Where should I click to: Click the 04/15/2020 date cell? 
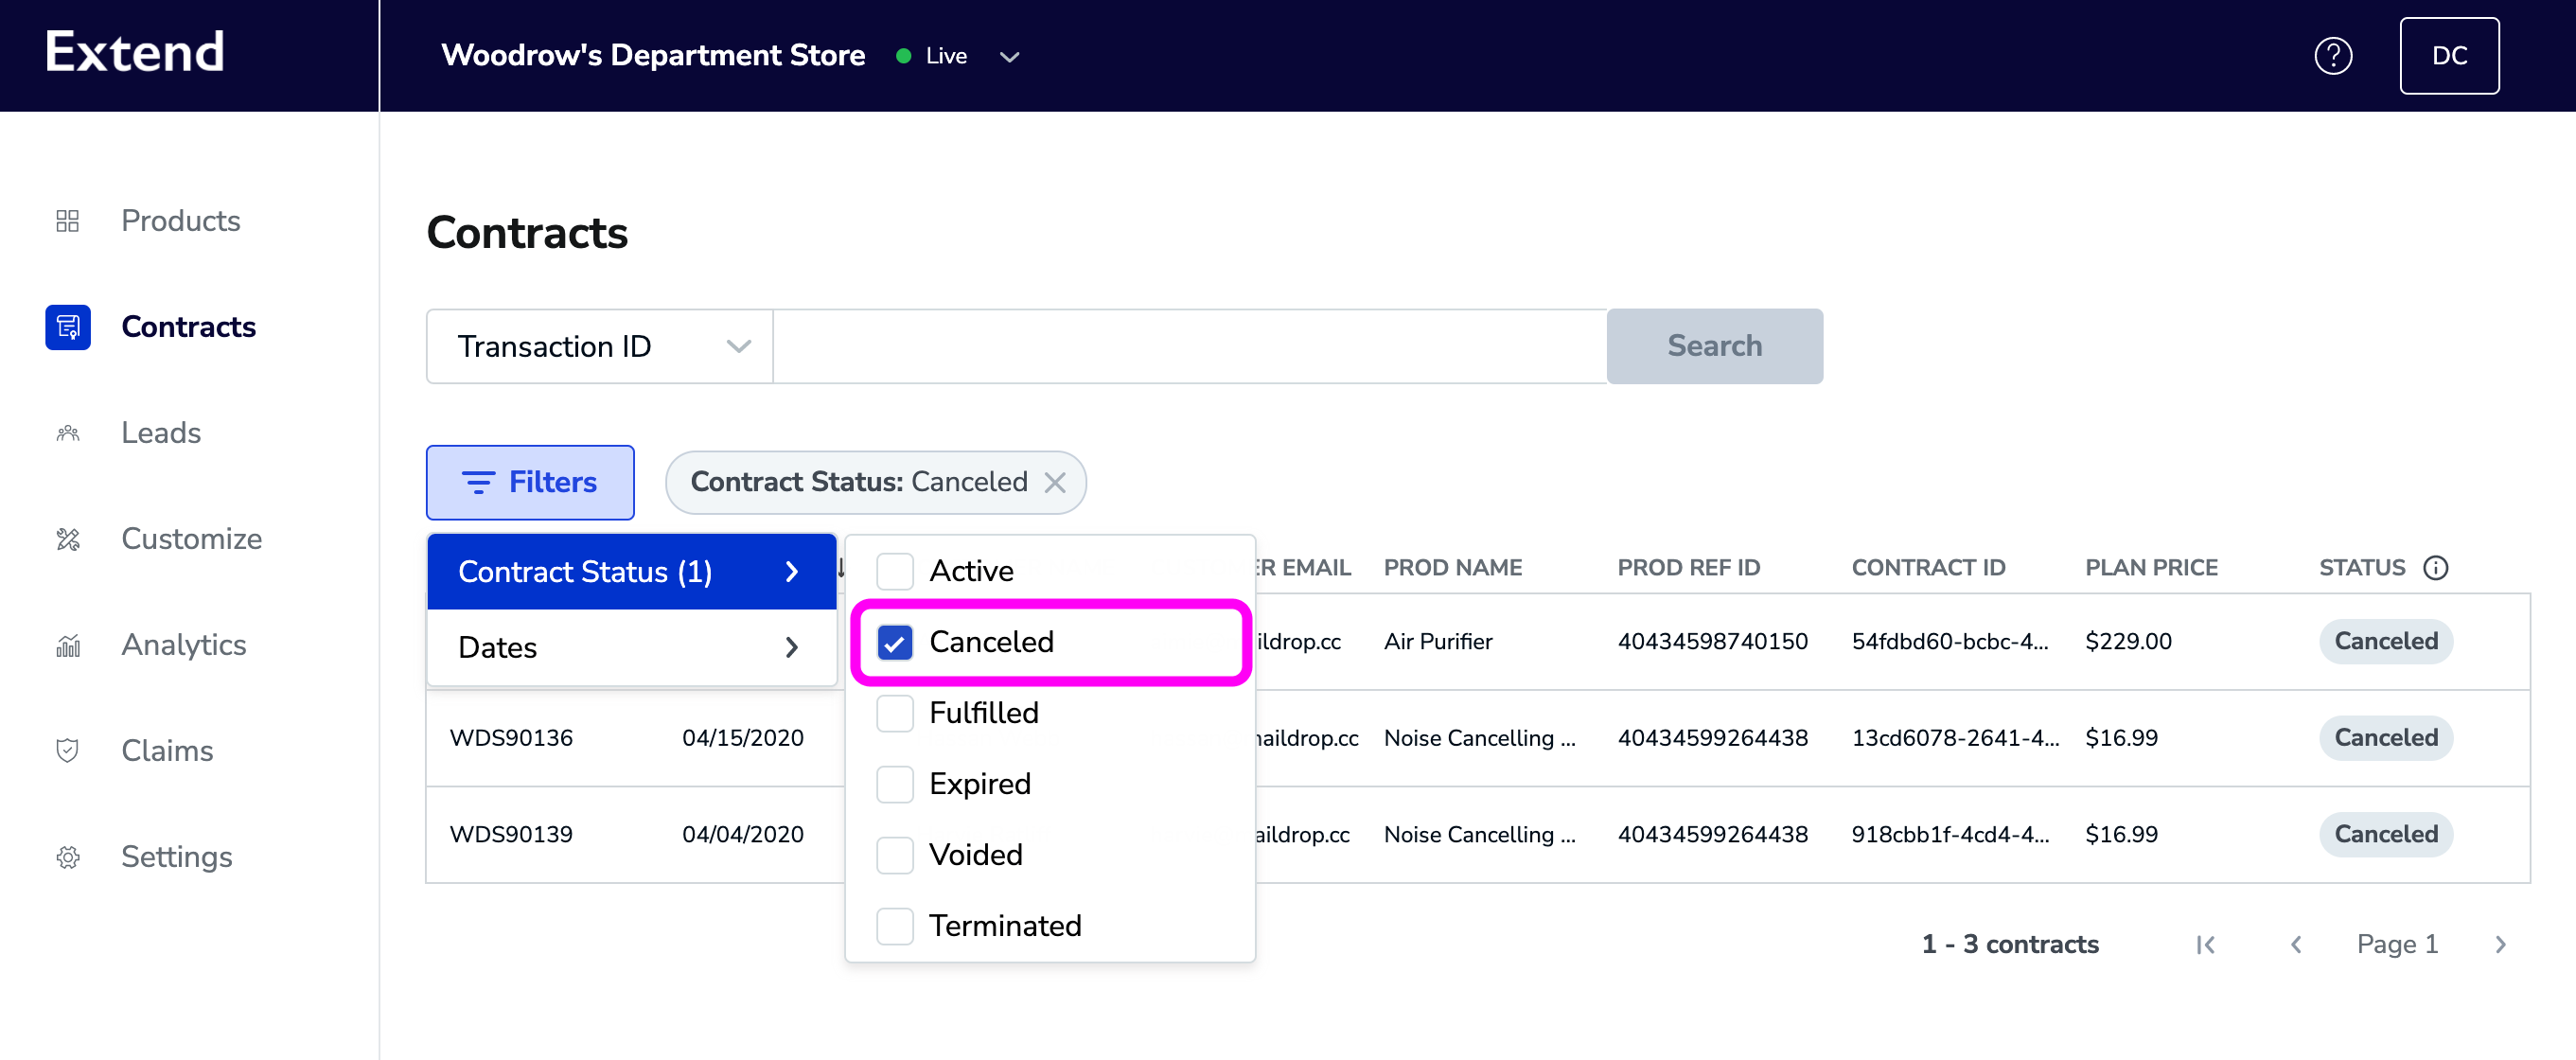click(x=742, y=738)
